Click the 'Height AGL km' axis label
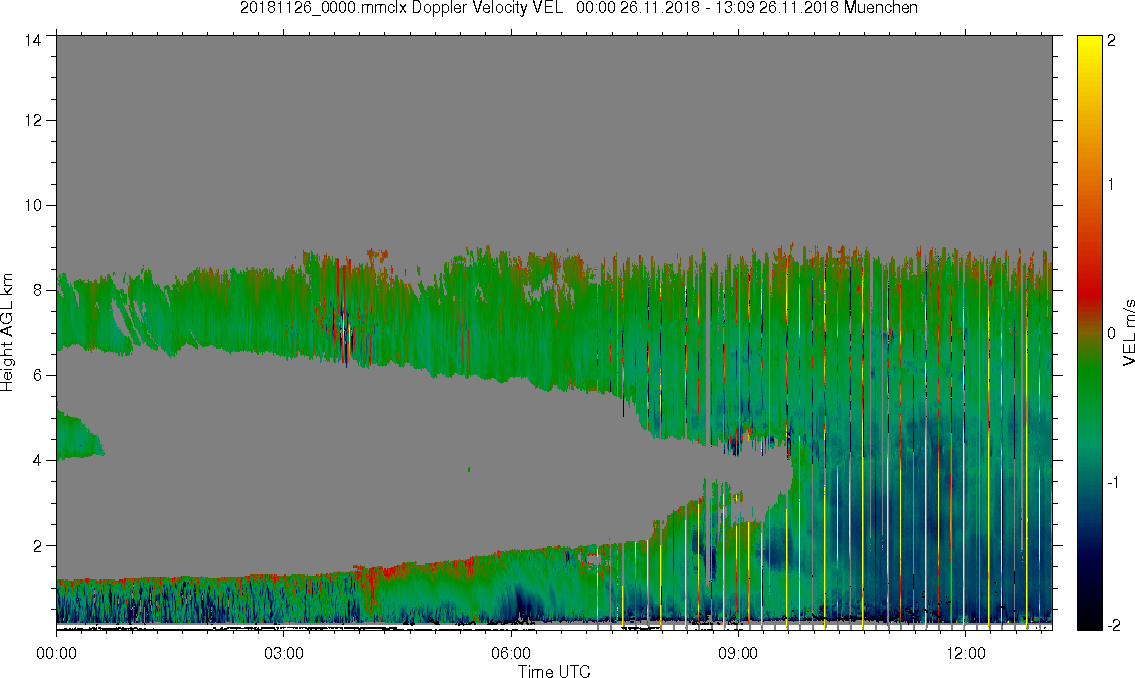This screenshot has height=678, width=1135. click(x=7, y=333)
